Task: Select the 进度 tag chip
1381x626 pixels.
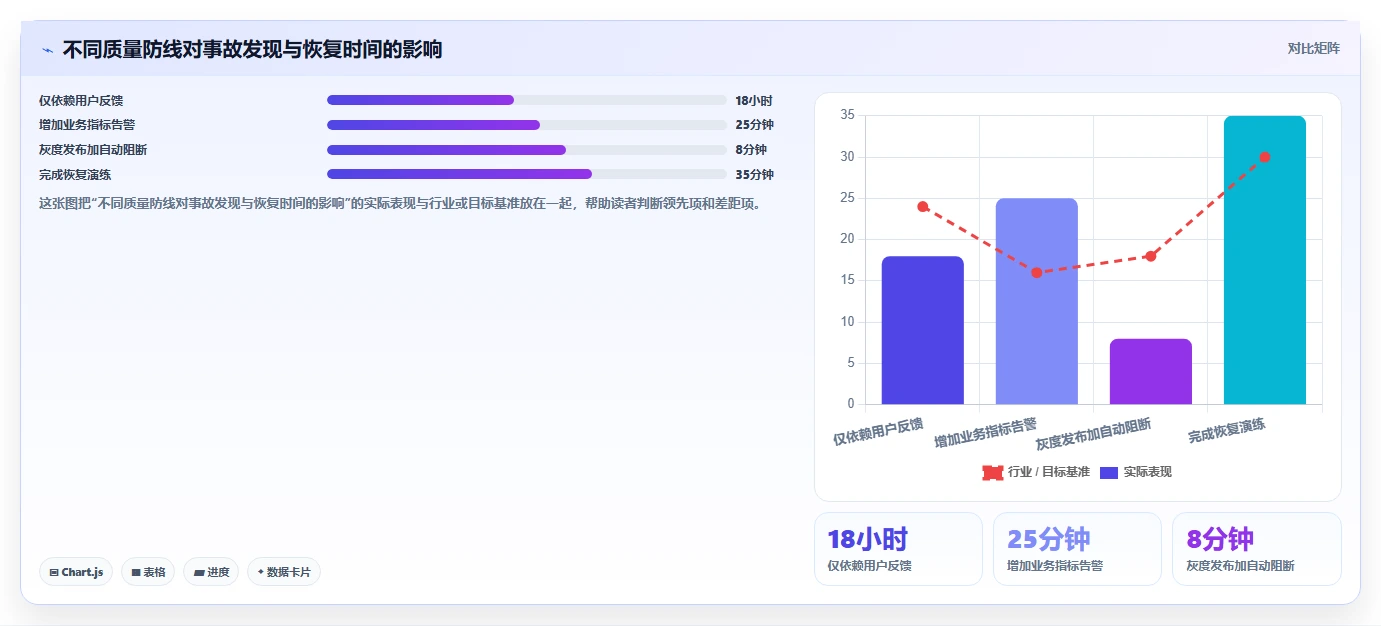Action: 211,572
